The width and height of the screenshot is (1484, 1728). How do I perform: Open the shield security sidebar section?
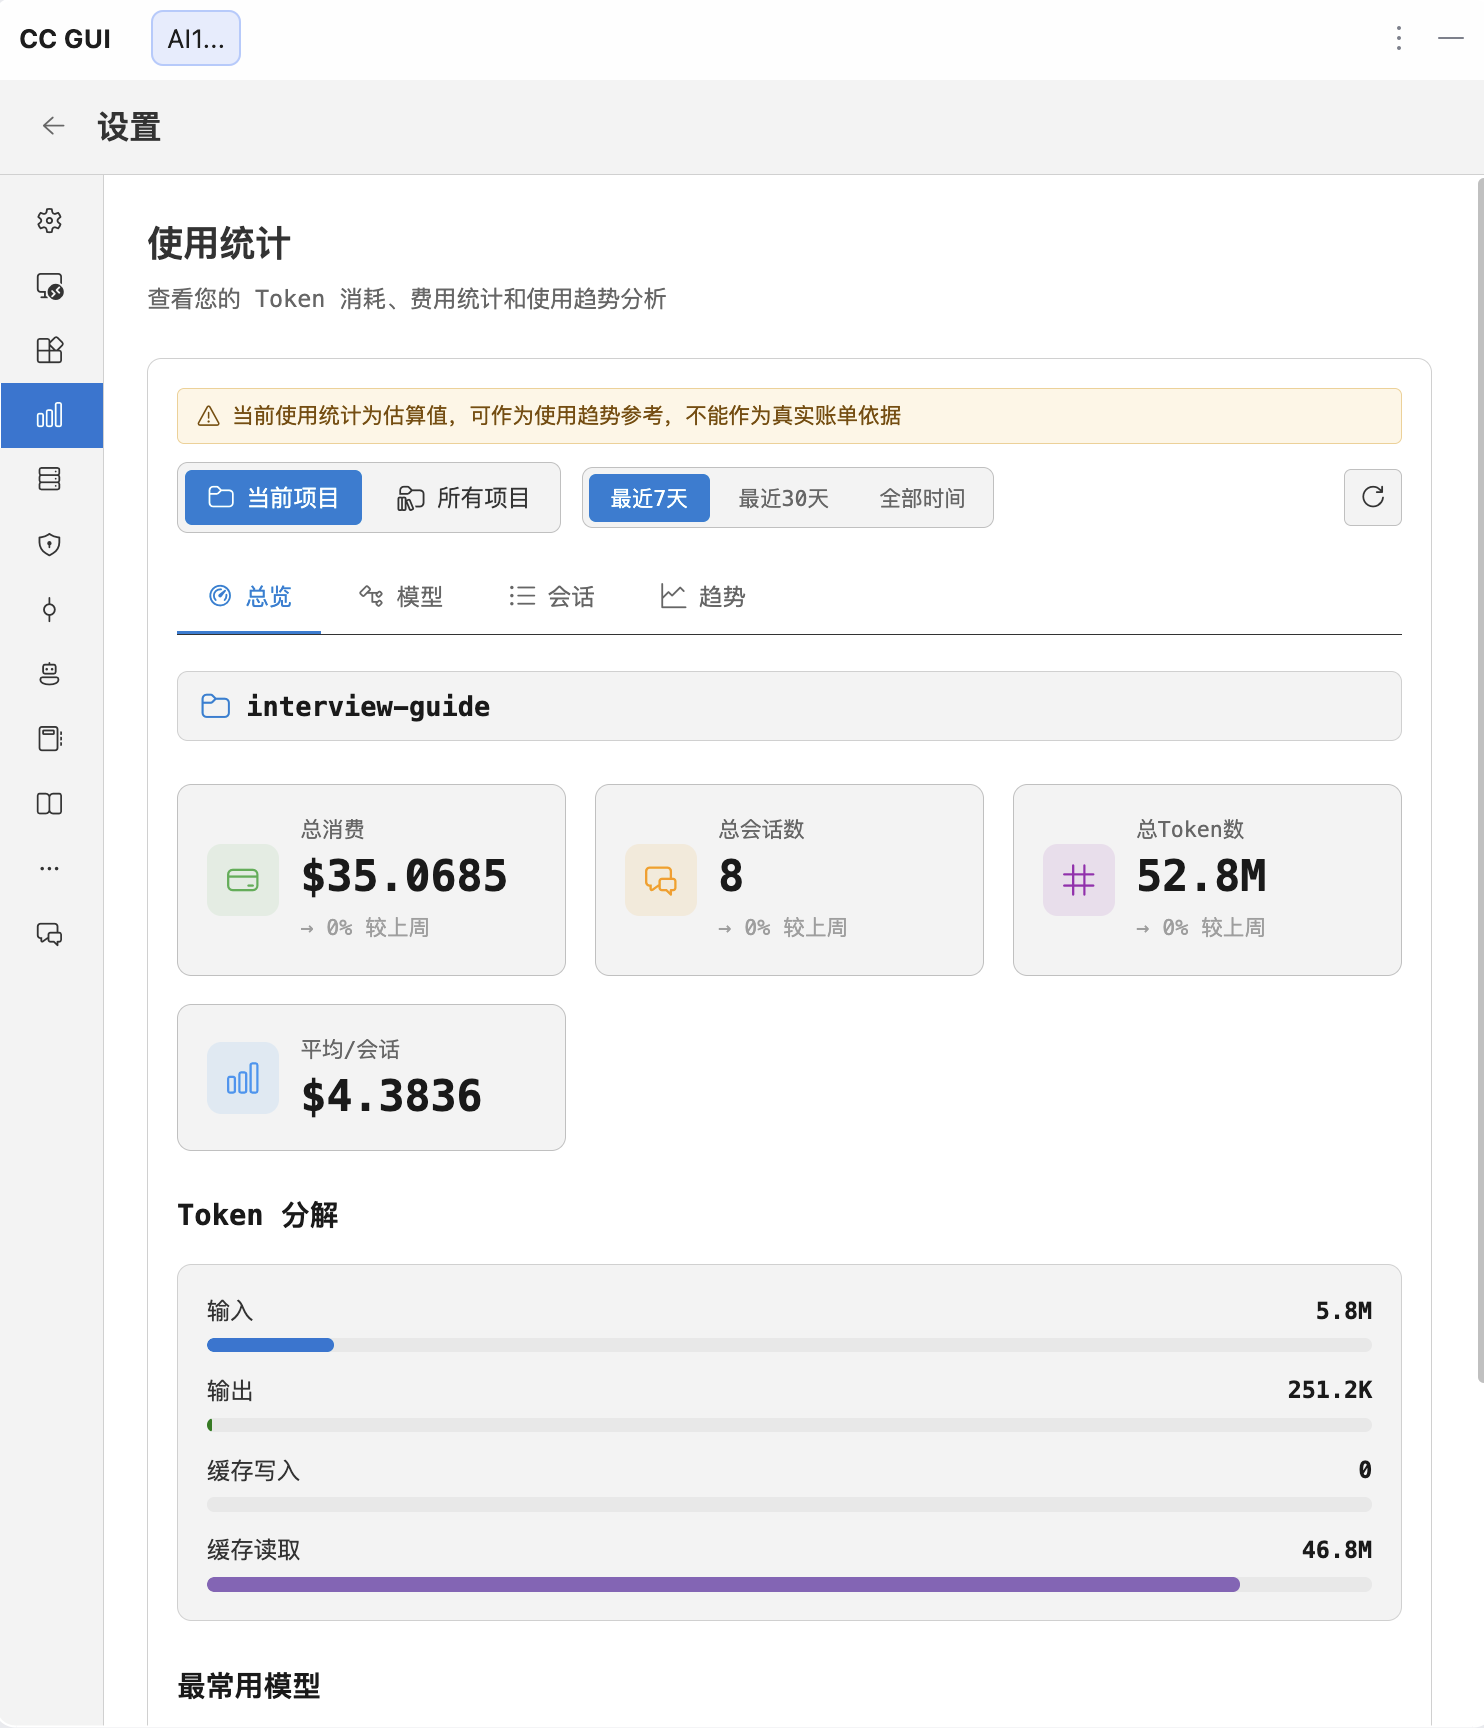pos(49,544)
